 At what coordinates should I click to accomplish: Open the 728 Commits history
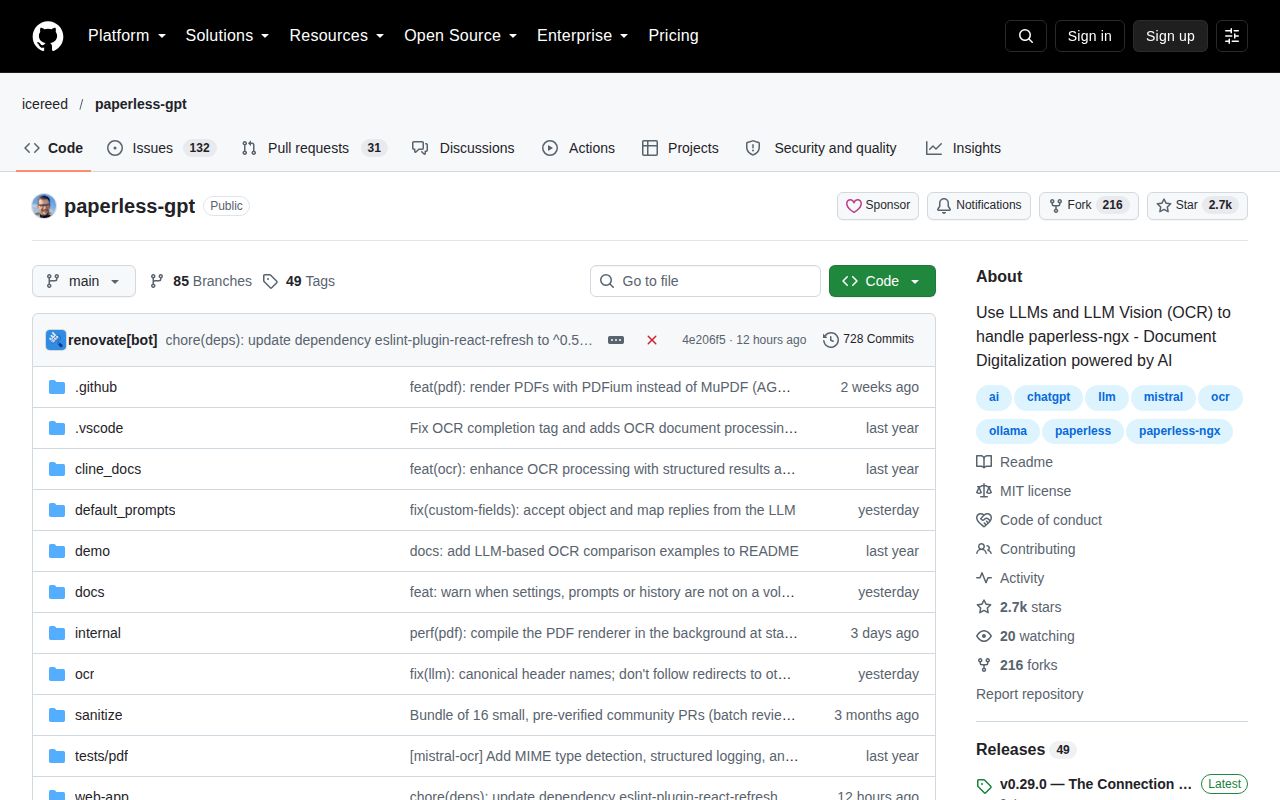[x=868, y=340]
